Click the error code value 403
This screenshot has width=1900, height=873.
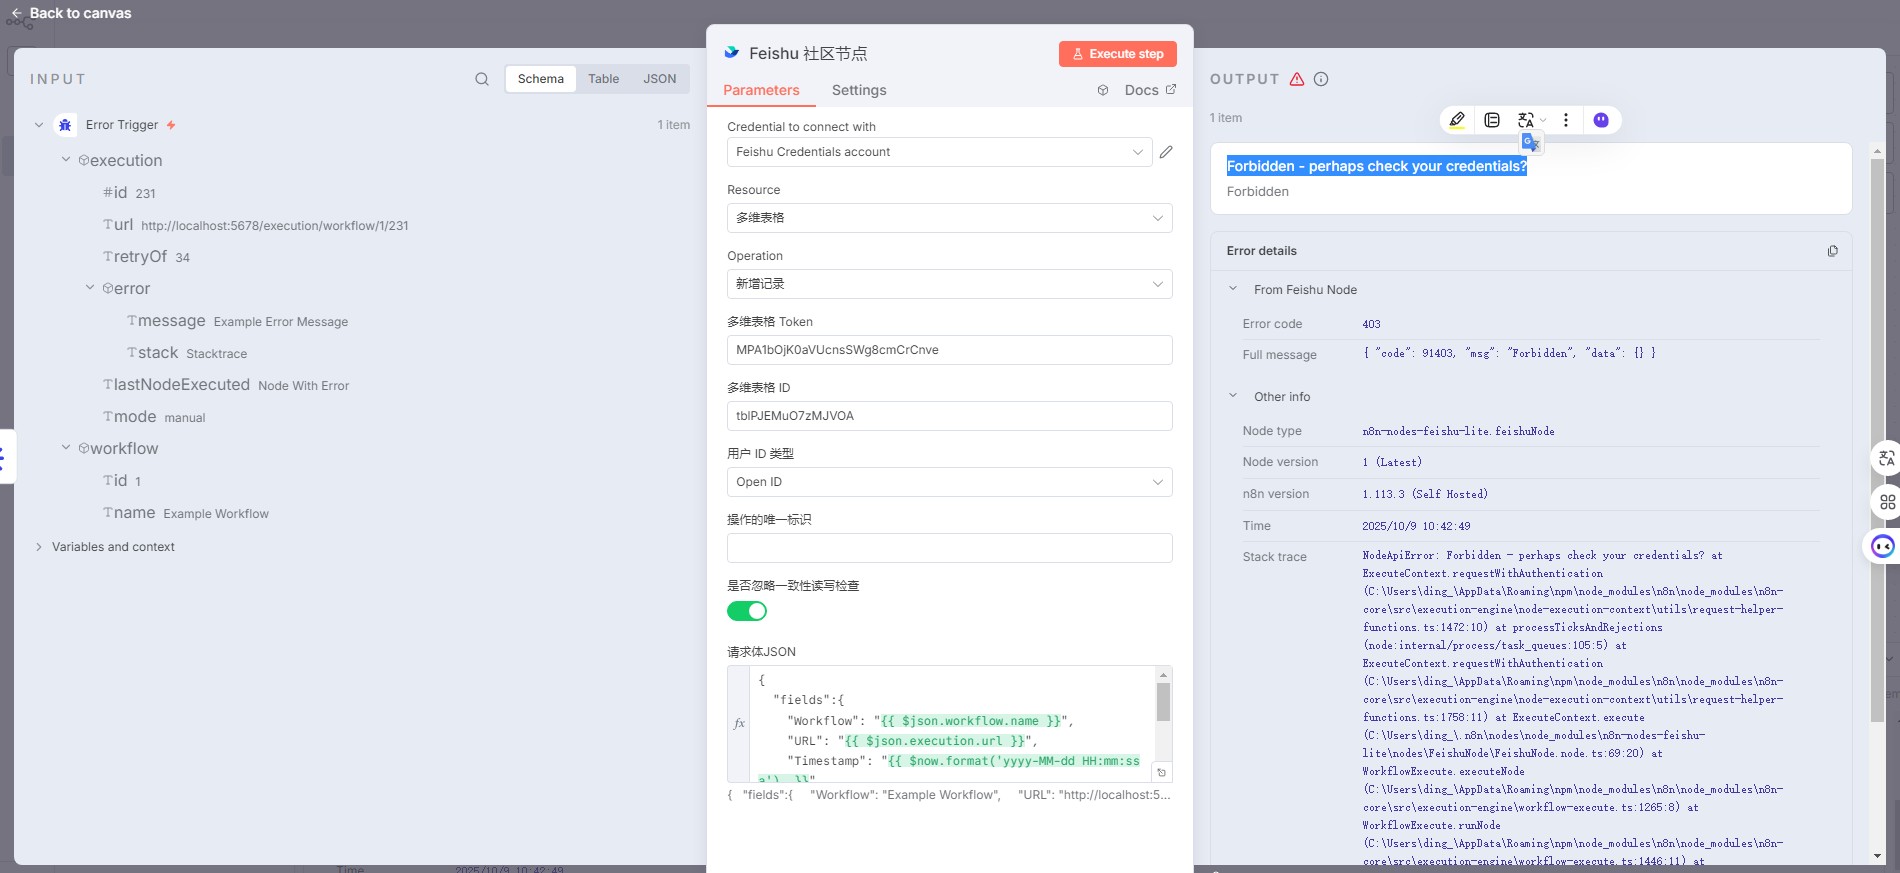1371,324
